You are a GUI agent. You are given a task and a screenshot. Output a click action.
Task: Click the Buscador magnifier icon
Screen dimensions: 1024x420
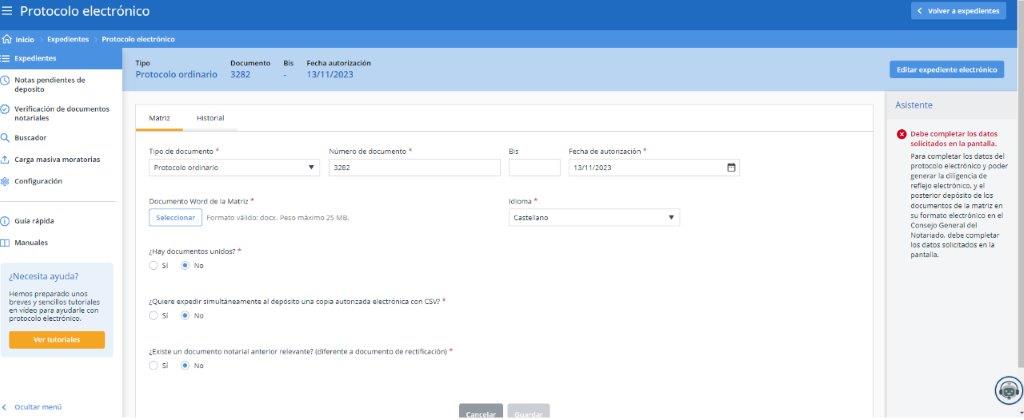tap(6, 138)
